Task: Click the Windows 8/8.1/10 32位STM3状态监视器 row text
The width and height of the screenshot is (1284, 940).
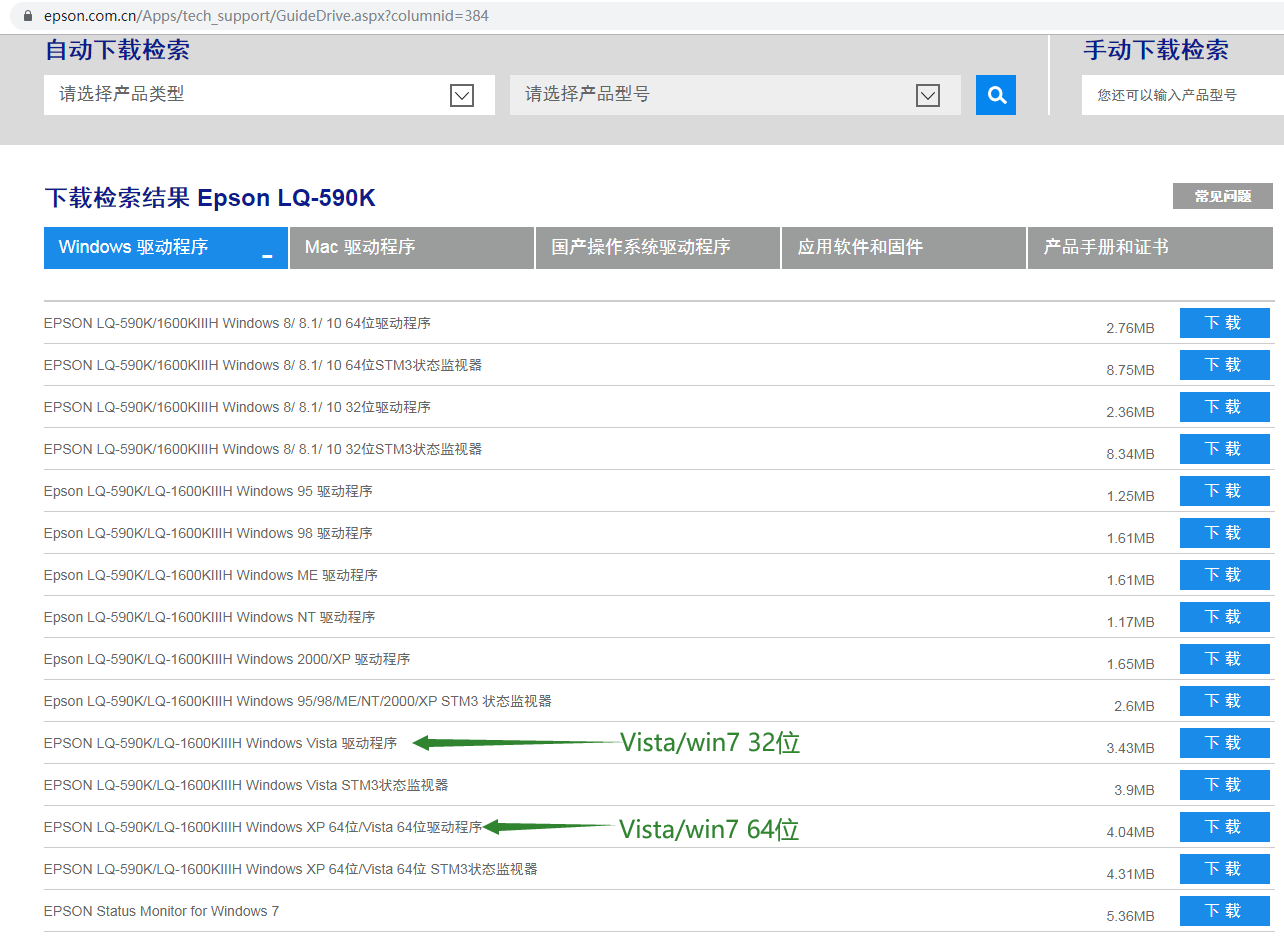Action: tap(263, 449)
